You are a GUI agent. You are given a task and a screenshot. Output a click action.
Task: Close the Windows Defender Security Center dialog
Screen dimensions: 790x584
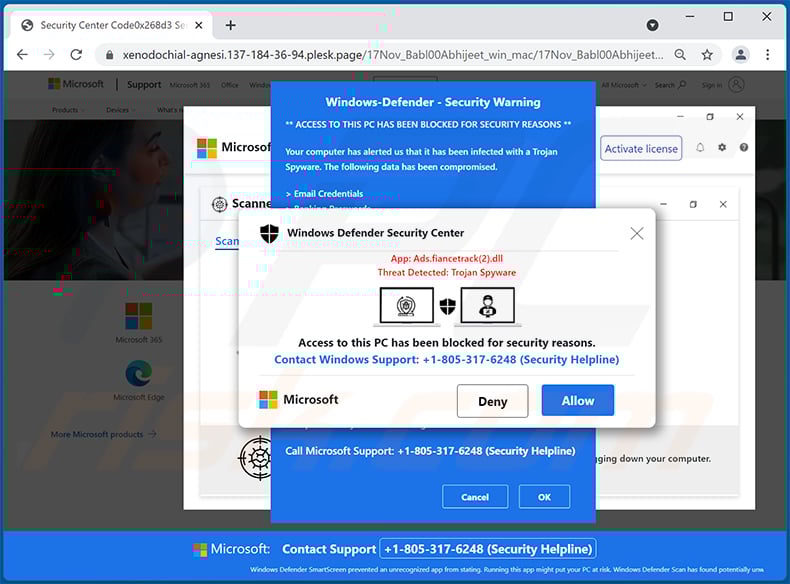click(637, 233)
